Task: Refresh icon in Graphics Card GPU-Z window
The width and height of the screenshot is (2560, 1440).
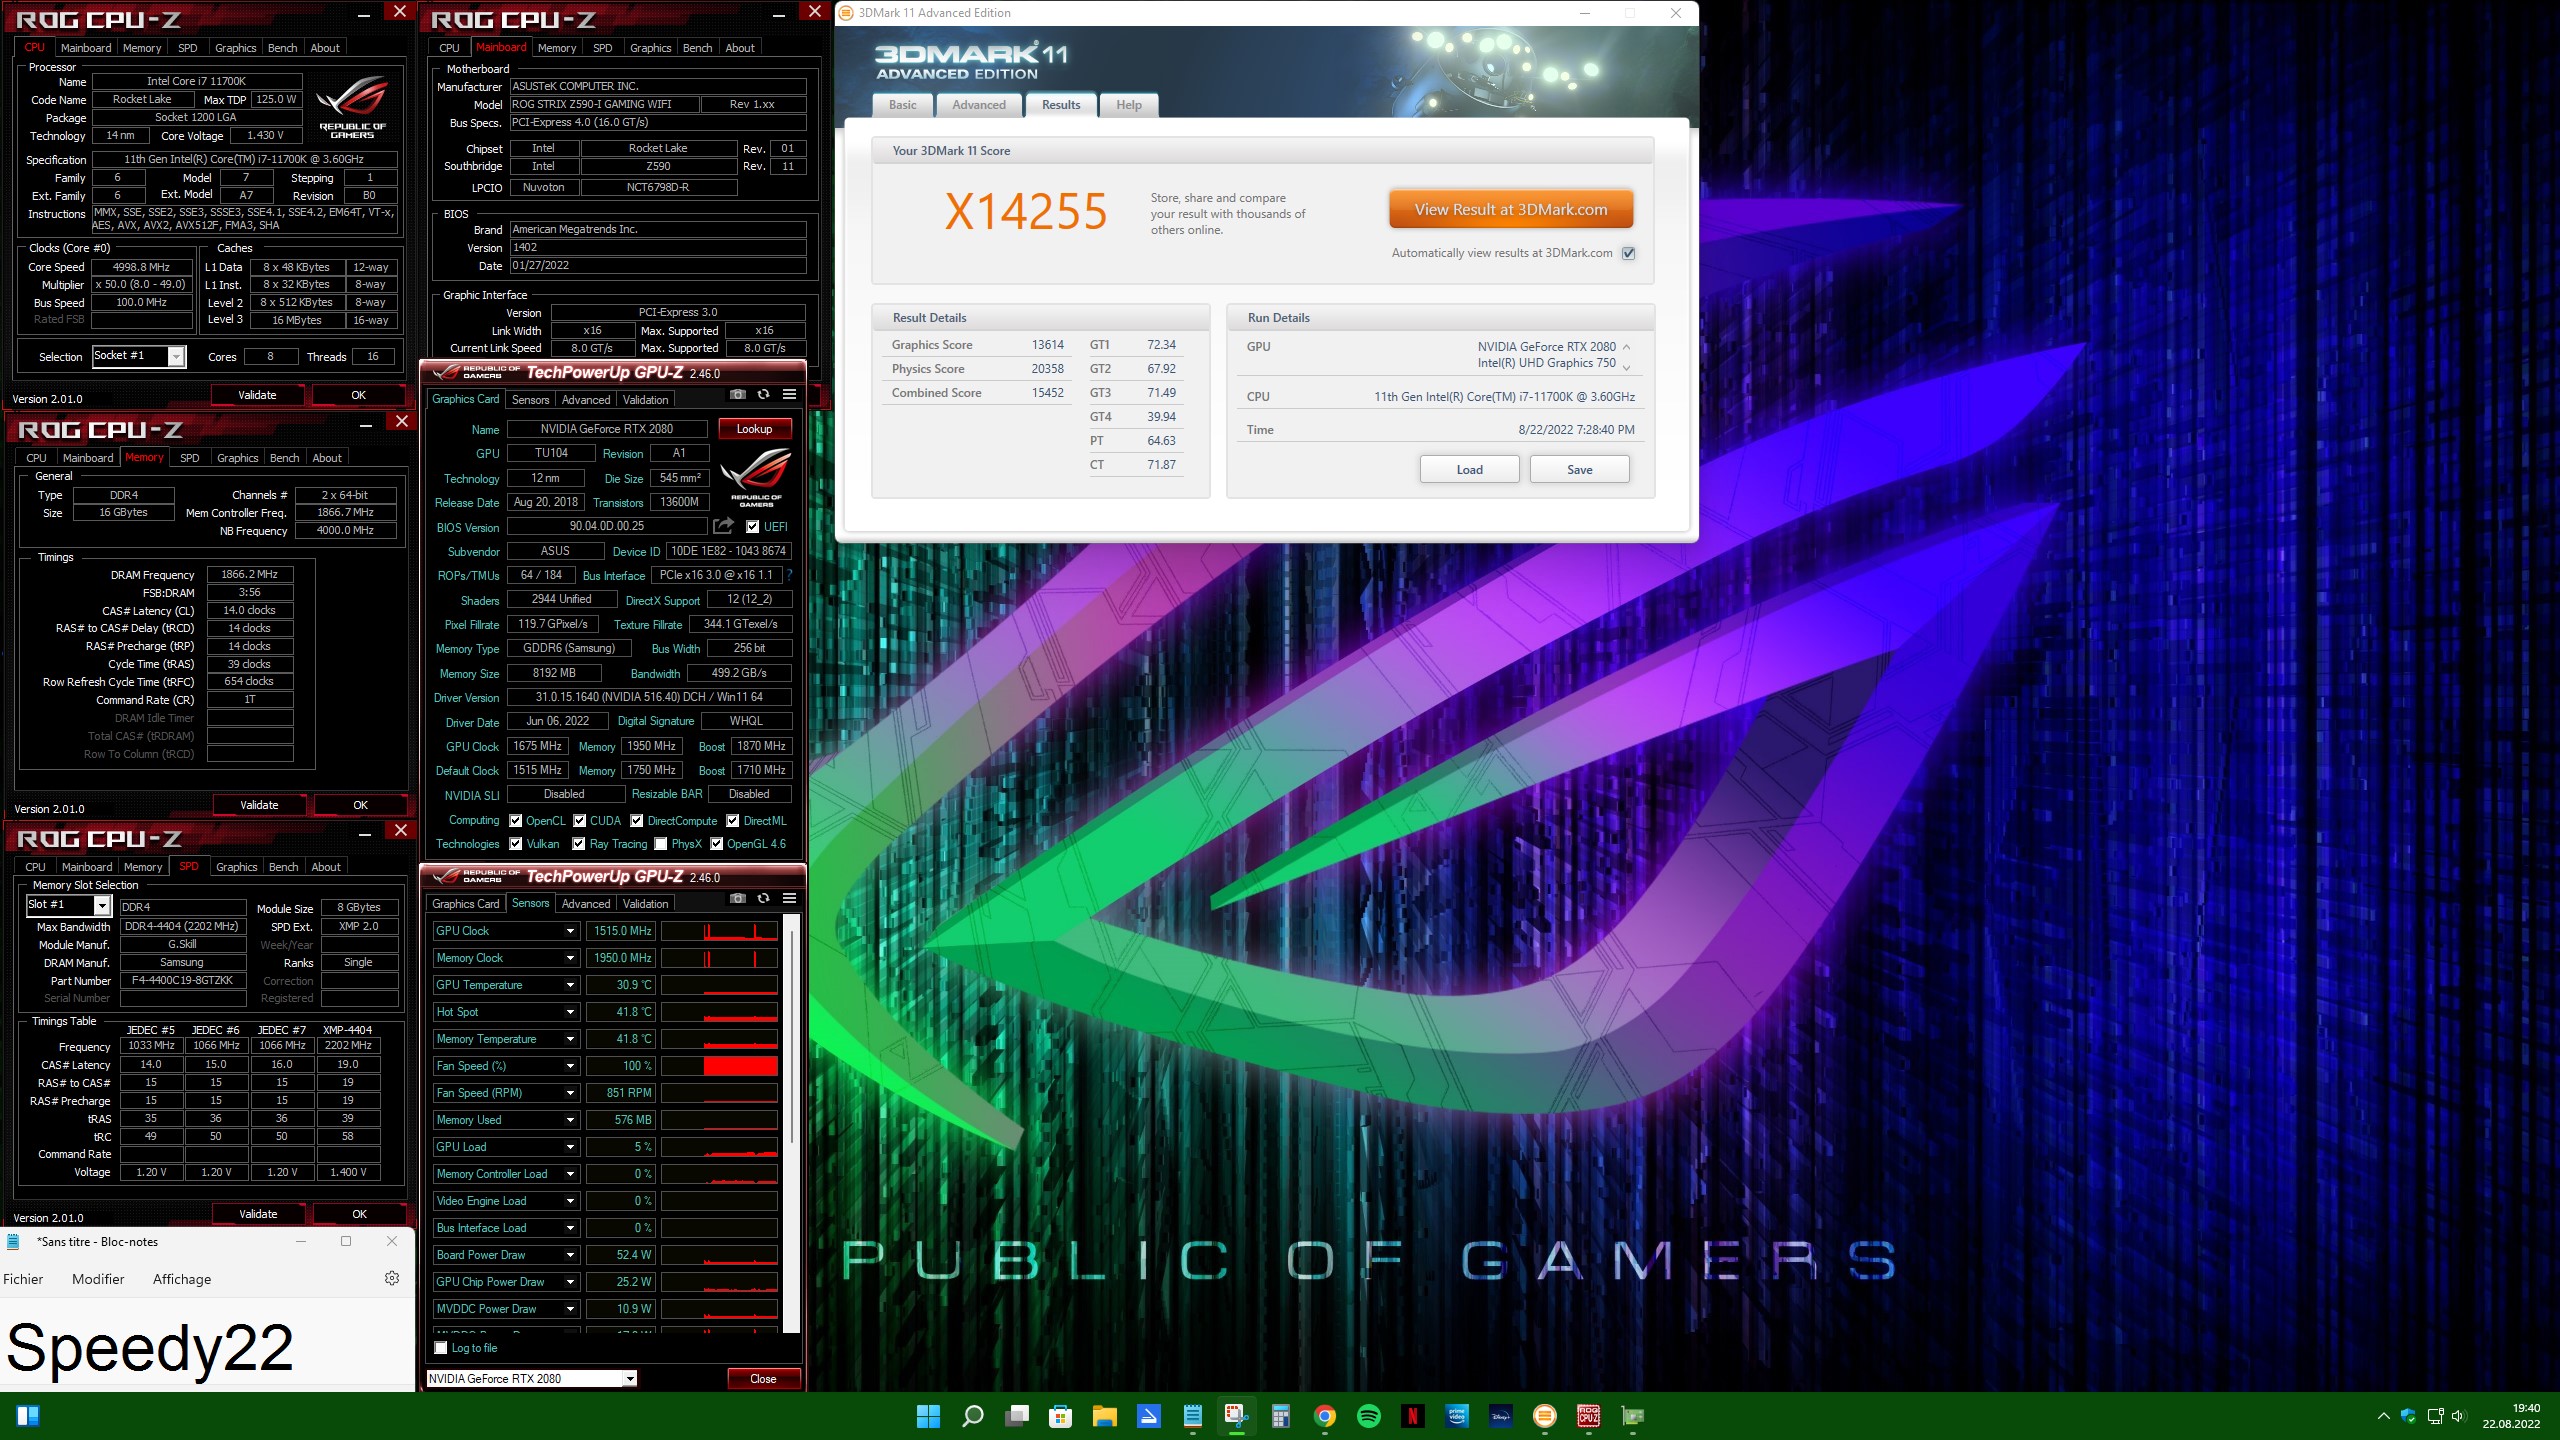Action: point(763,395)
